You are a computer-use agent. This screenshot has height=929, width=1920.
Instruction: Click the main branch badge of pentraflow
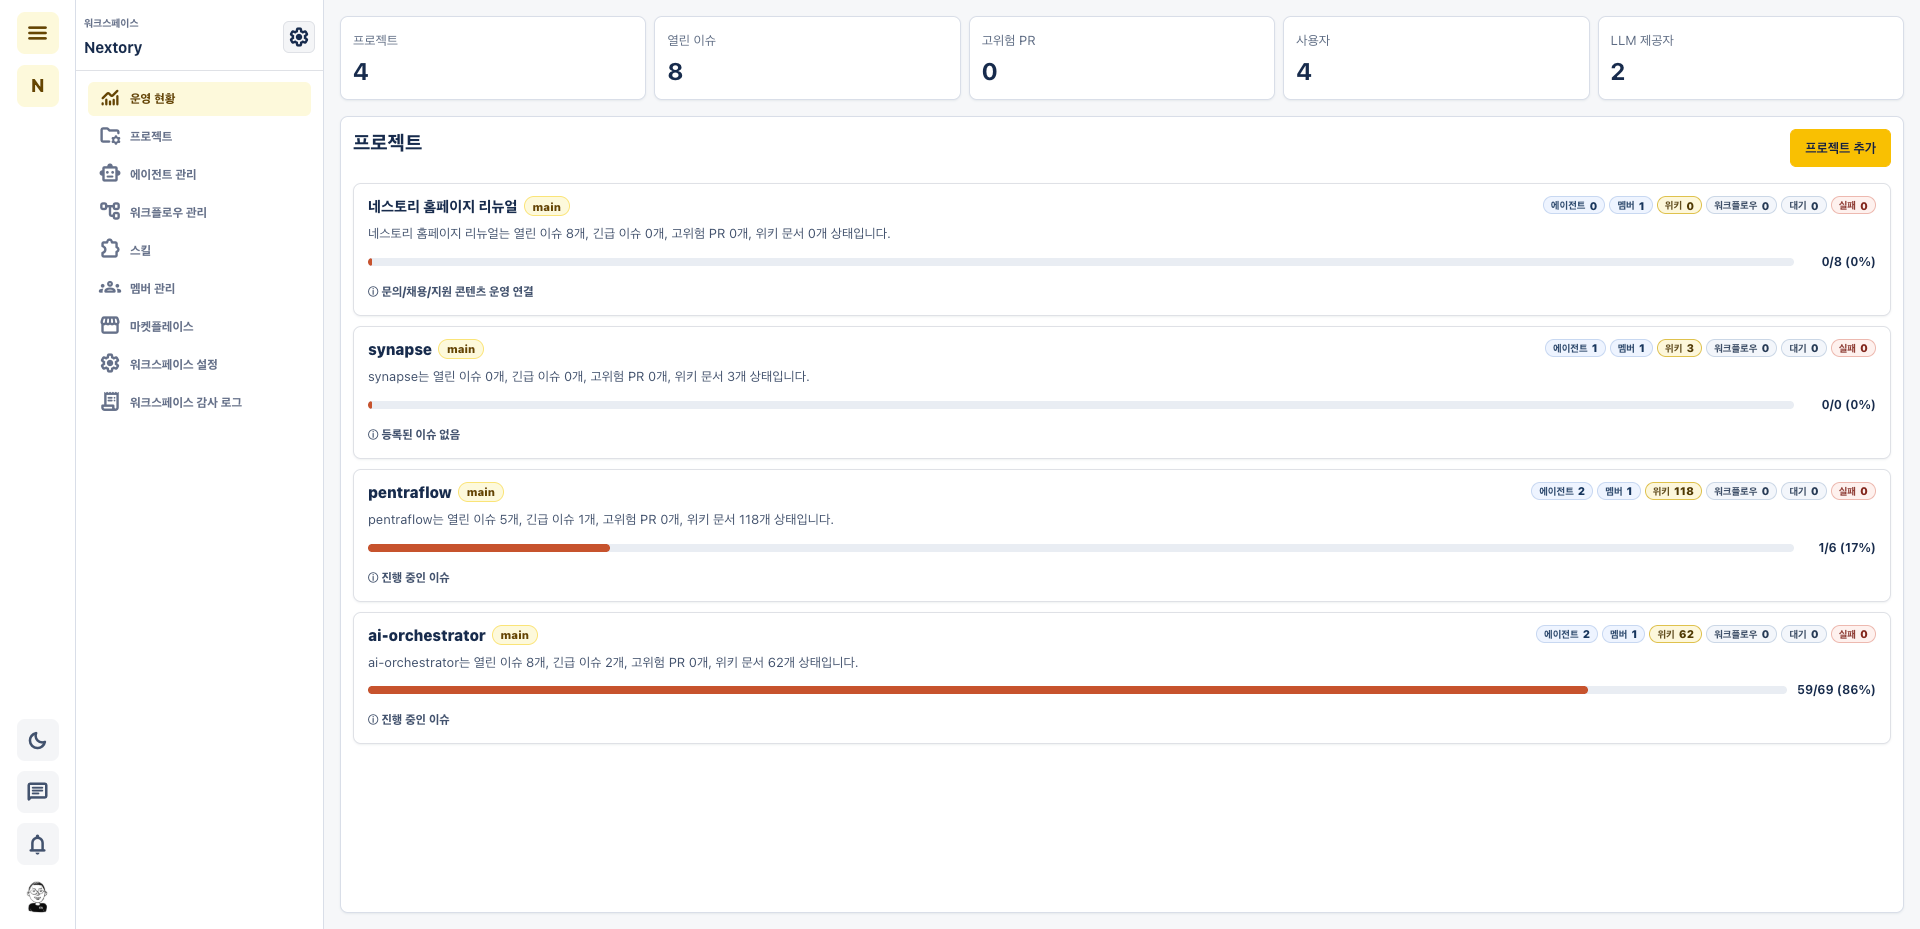pos(481,492)
